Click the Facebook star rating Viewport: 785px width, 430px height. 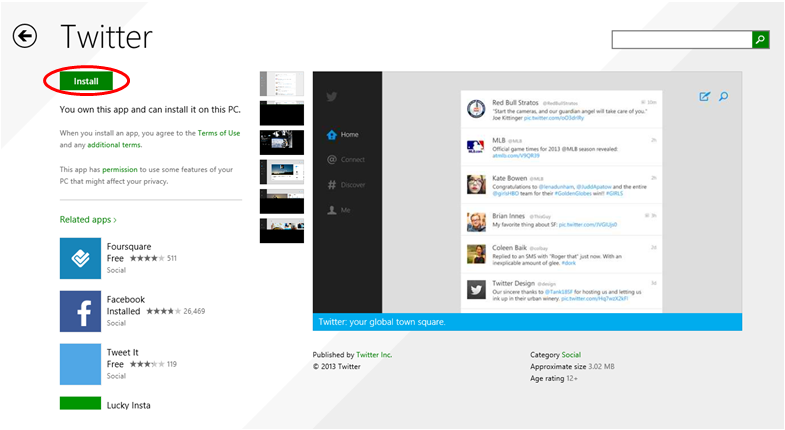point(164,311)
